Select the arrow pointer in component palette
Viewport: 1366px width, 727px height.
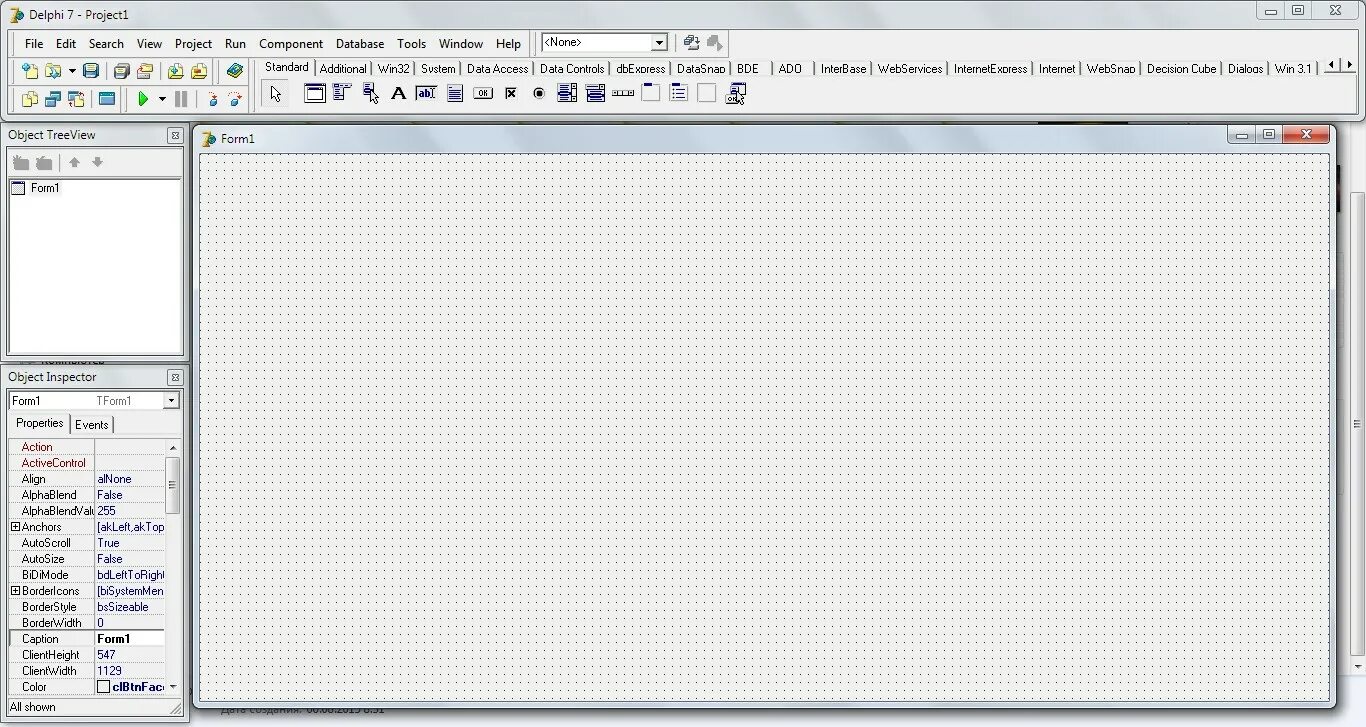tap(276, 94)
